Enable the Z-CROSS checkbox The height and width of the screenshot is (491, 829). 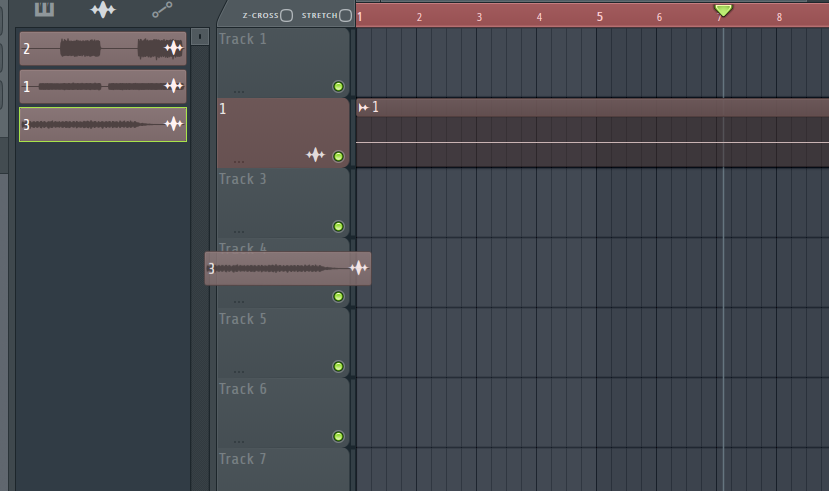coord(287,16)
